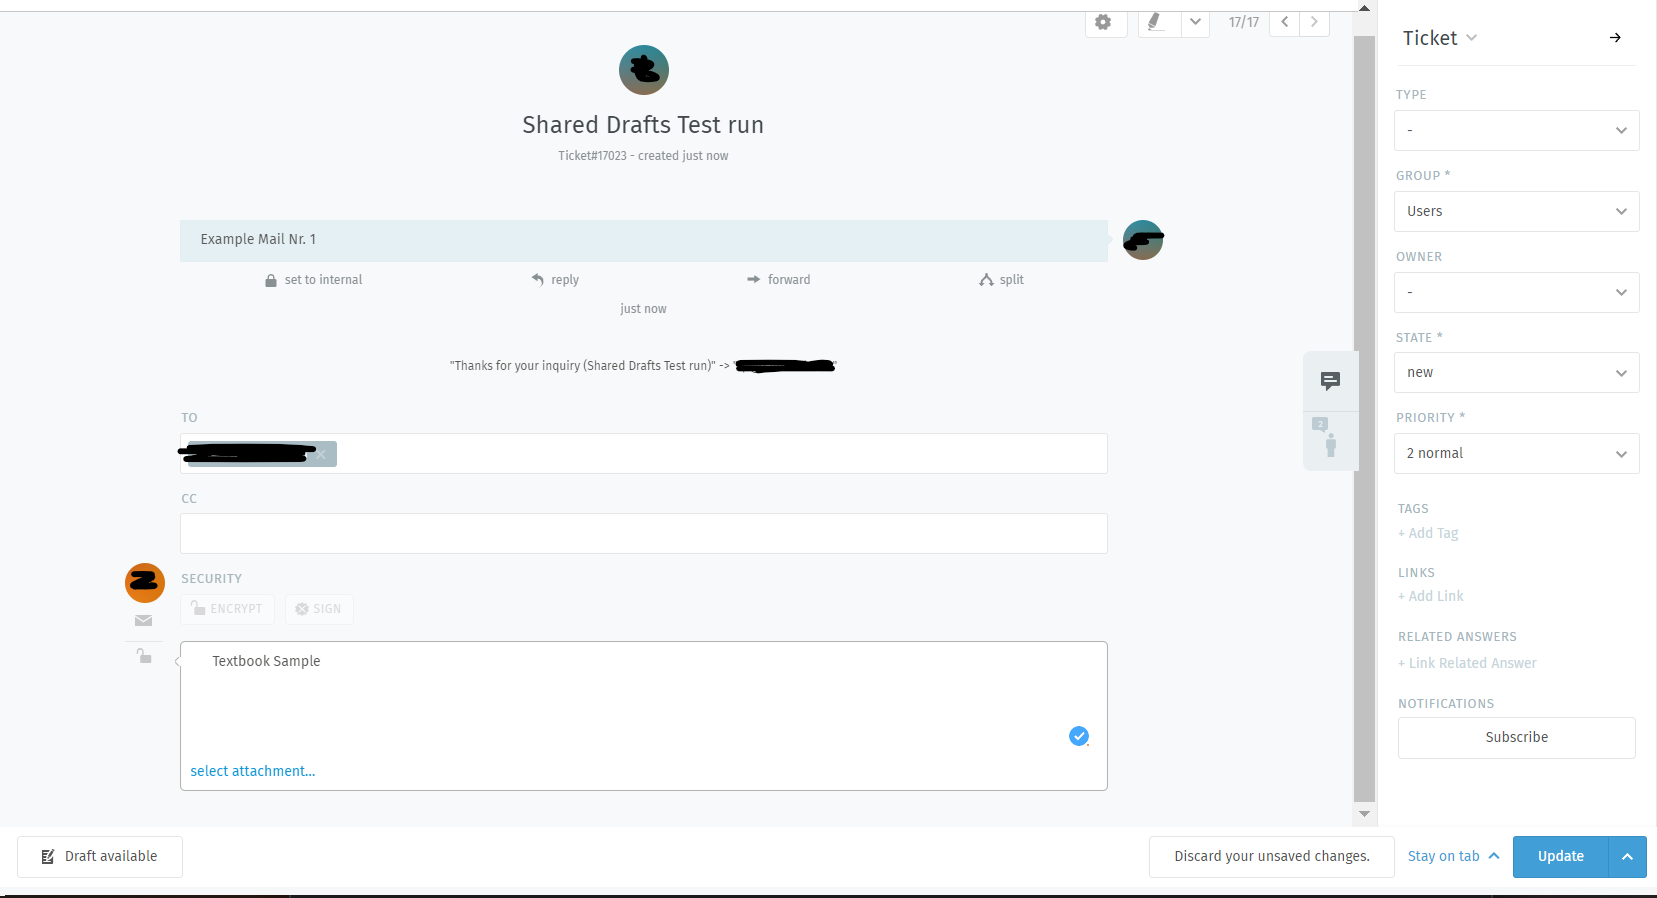This screenshot has height=898, width=1657.
Task: Click the scrollbar up arrow
Action: (1364, 7)
